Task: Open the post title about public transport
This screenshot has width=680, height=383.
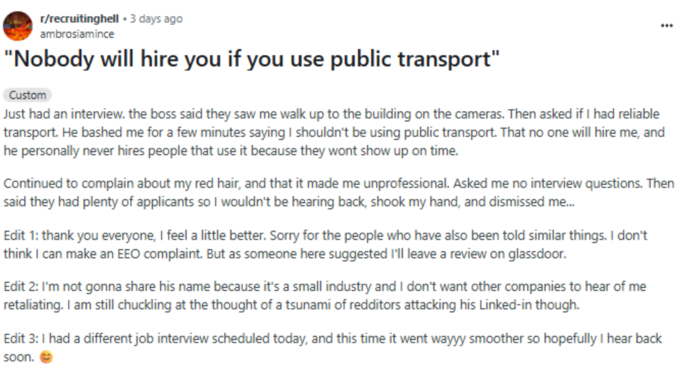Action: pos(252,59)
